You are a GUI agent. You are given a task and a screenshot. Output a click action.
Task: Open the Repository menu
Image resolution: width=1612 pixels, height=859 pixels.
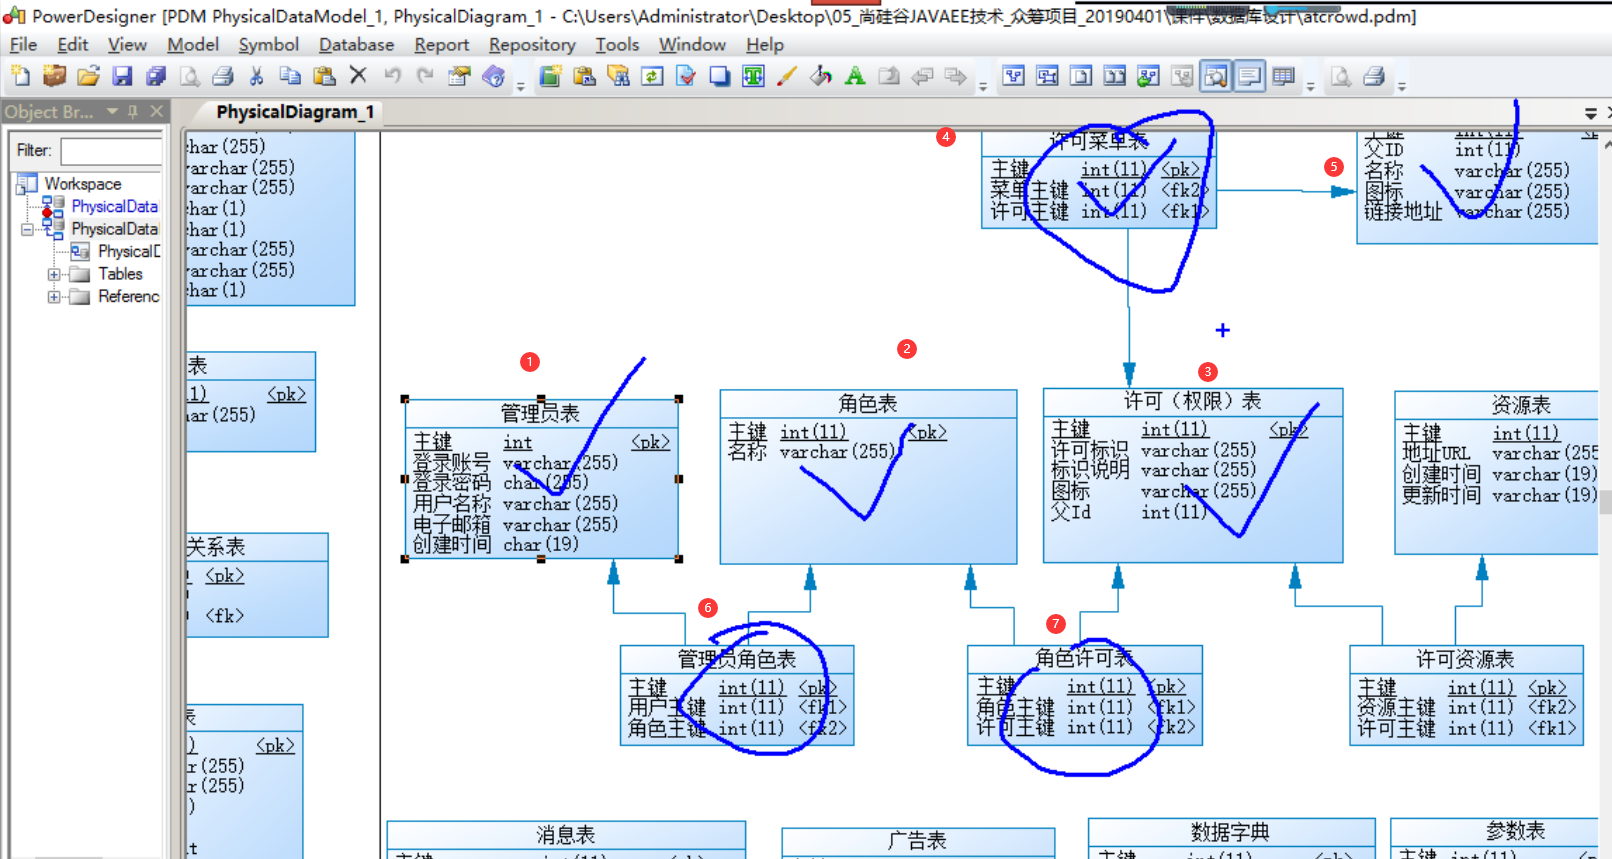pos(532,45)
